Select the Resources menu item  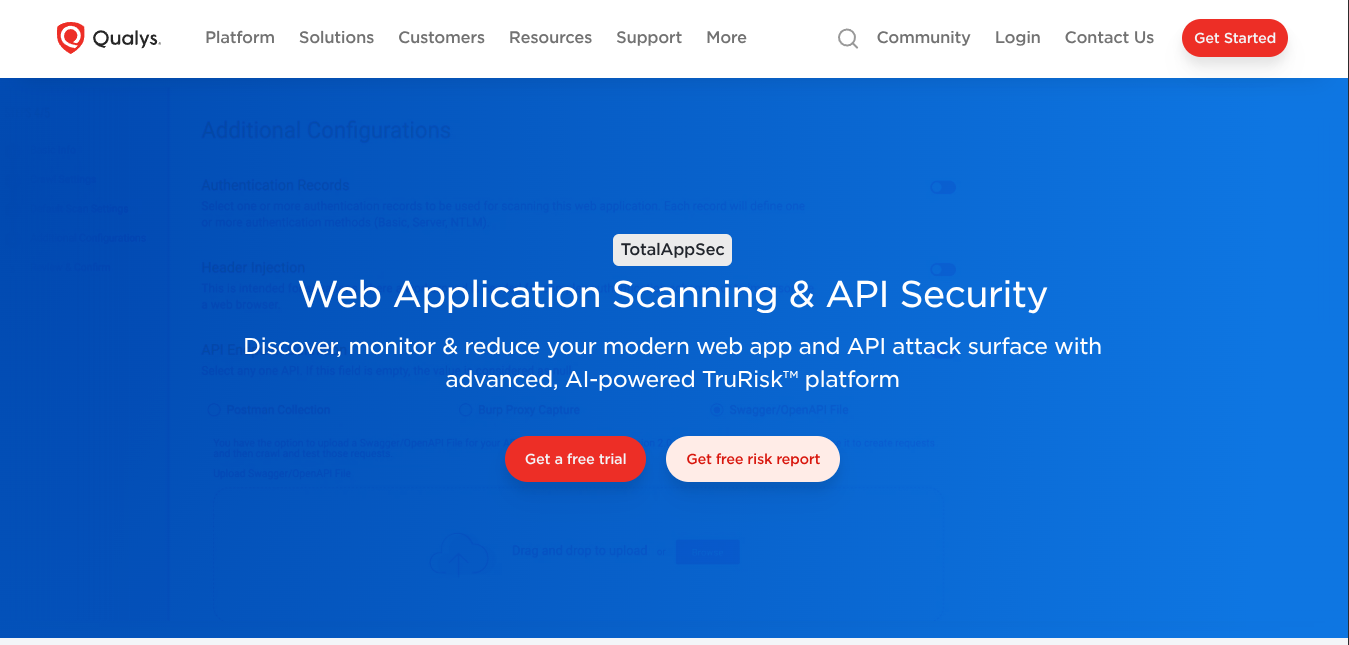point(550,37)
